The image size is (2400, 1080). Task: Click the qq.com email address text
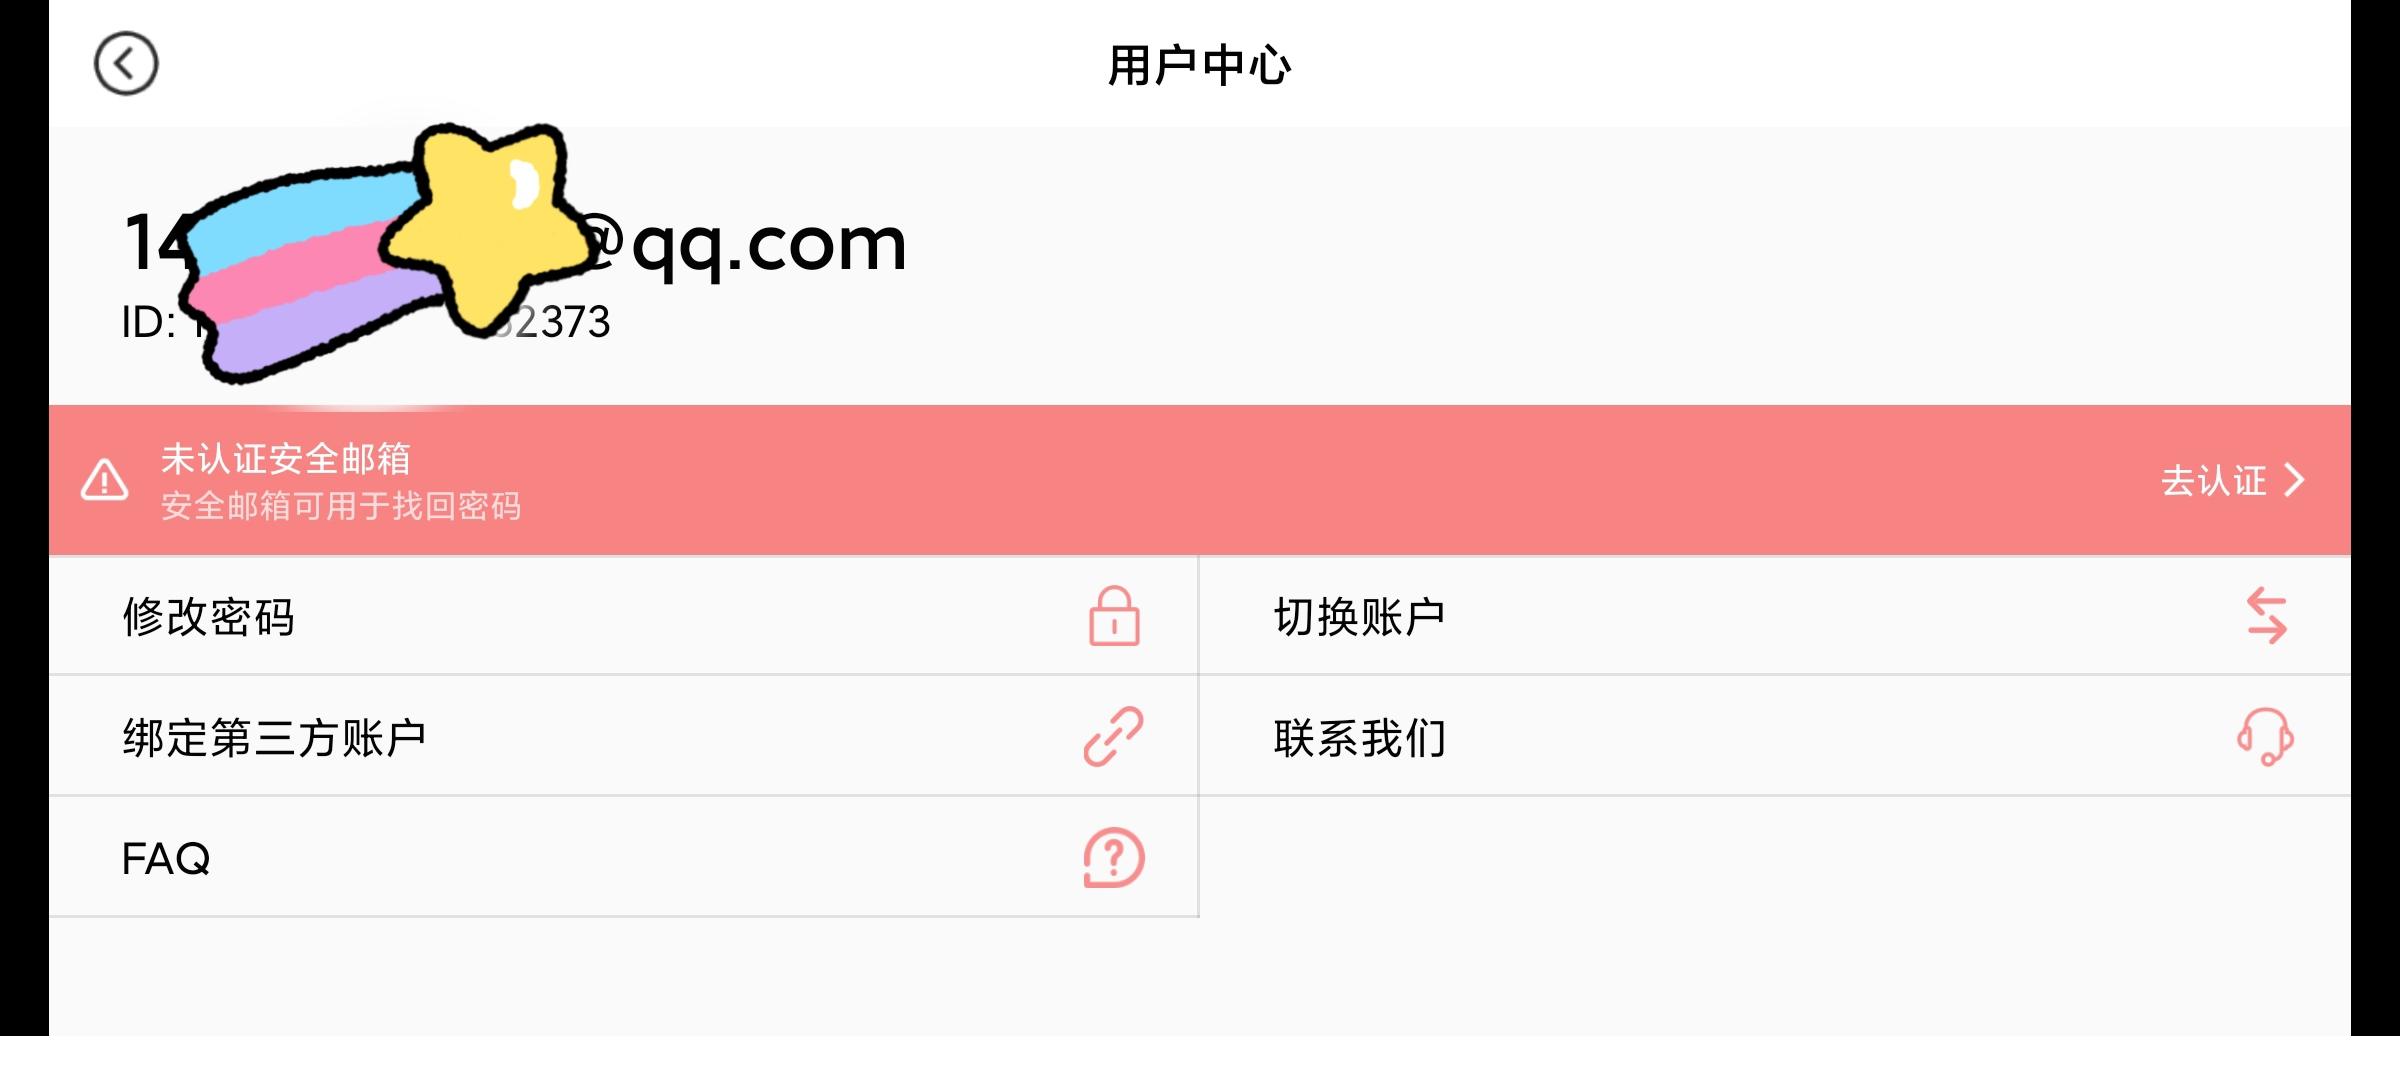pos(515,243)
